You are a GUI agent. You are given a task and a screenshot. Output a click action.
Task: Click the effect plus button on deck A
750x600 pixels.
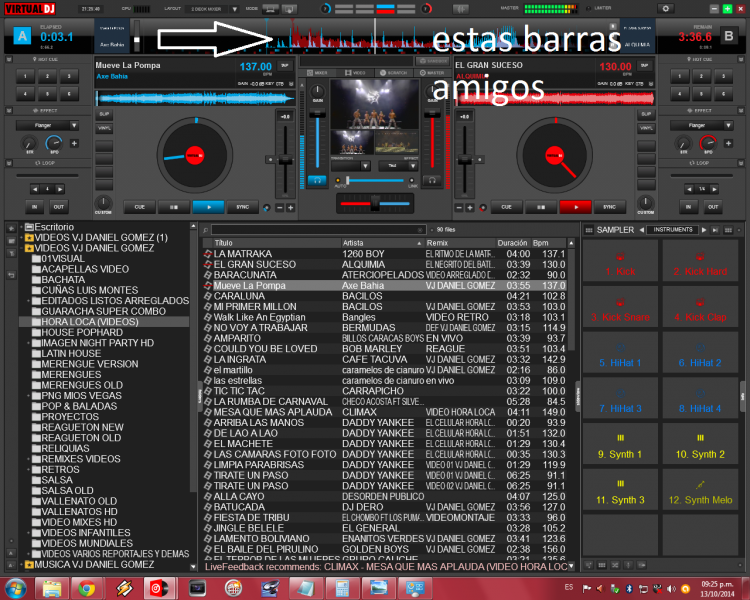pyautogui.click(x=74, y=143)
